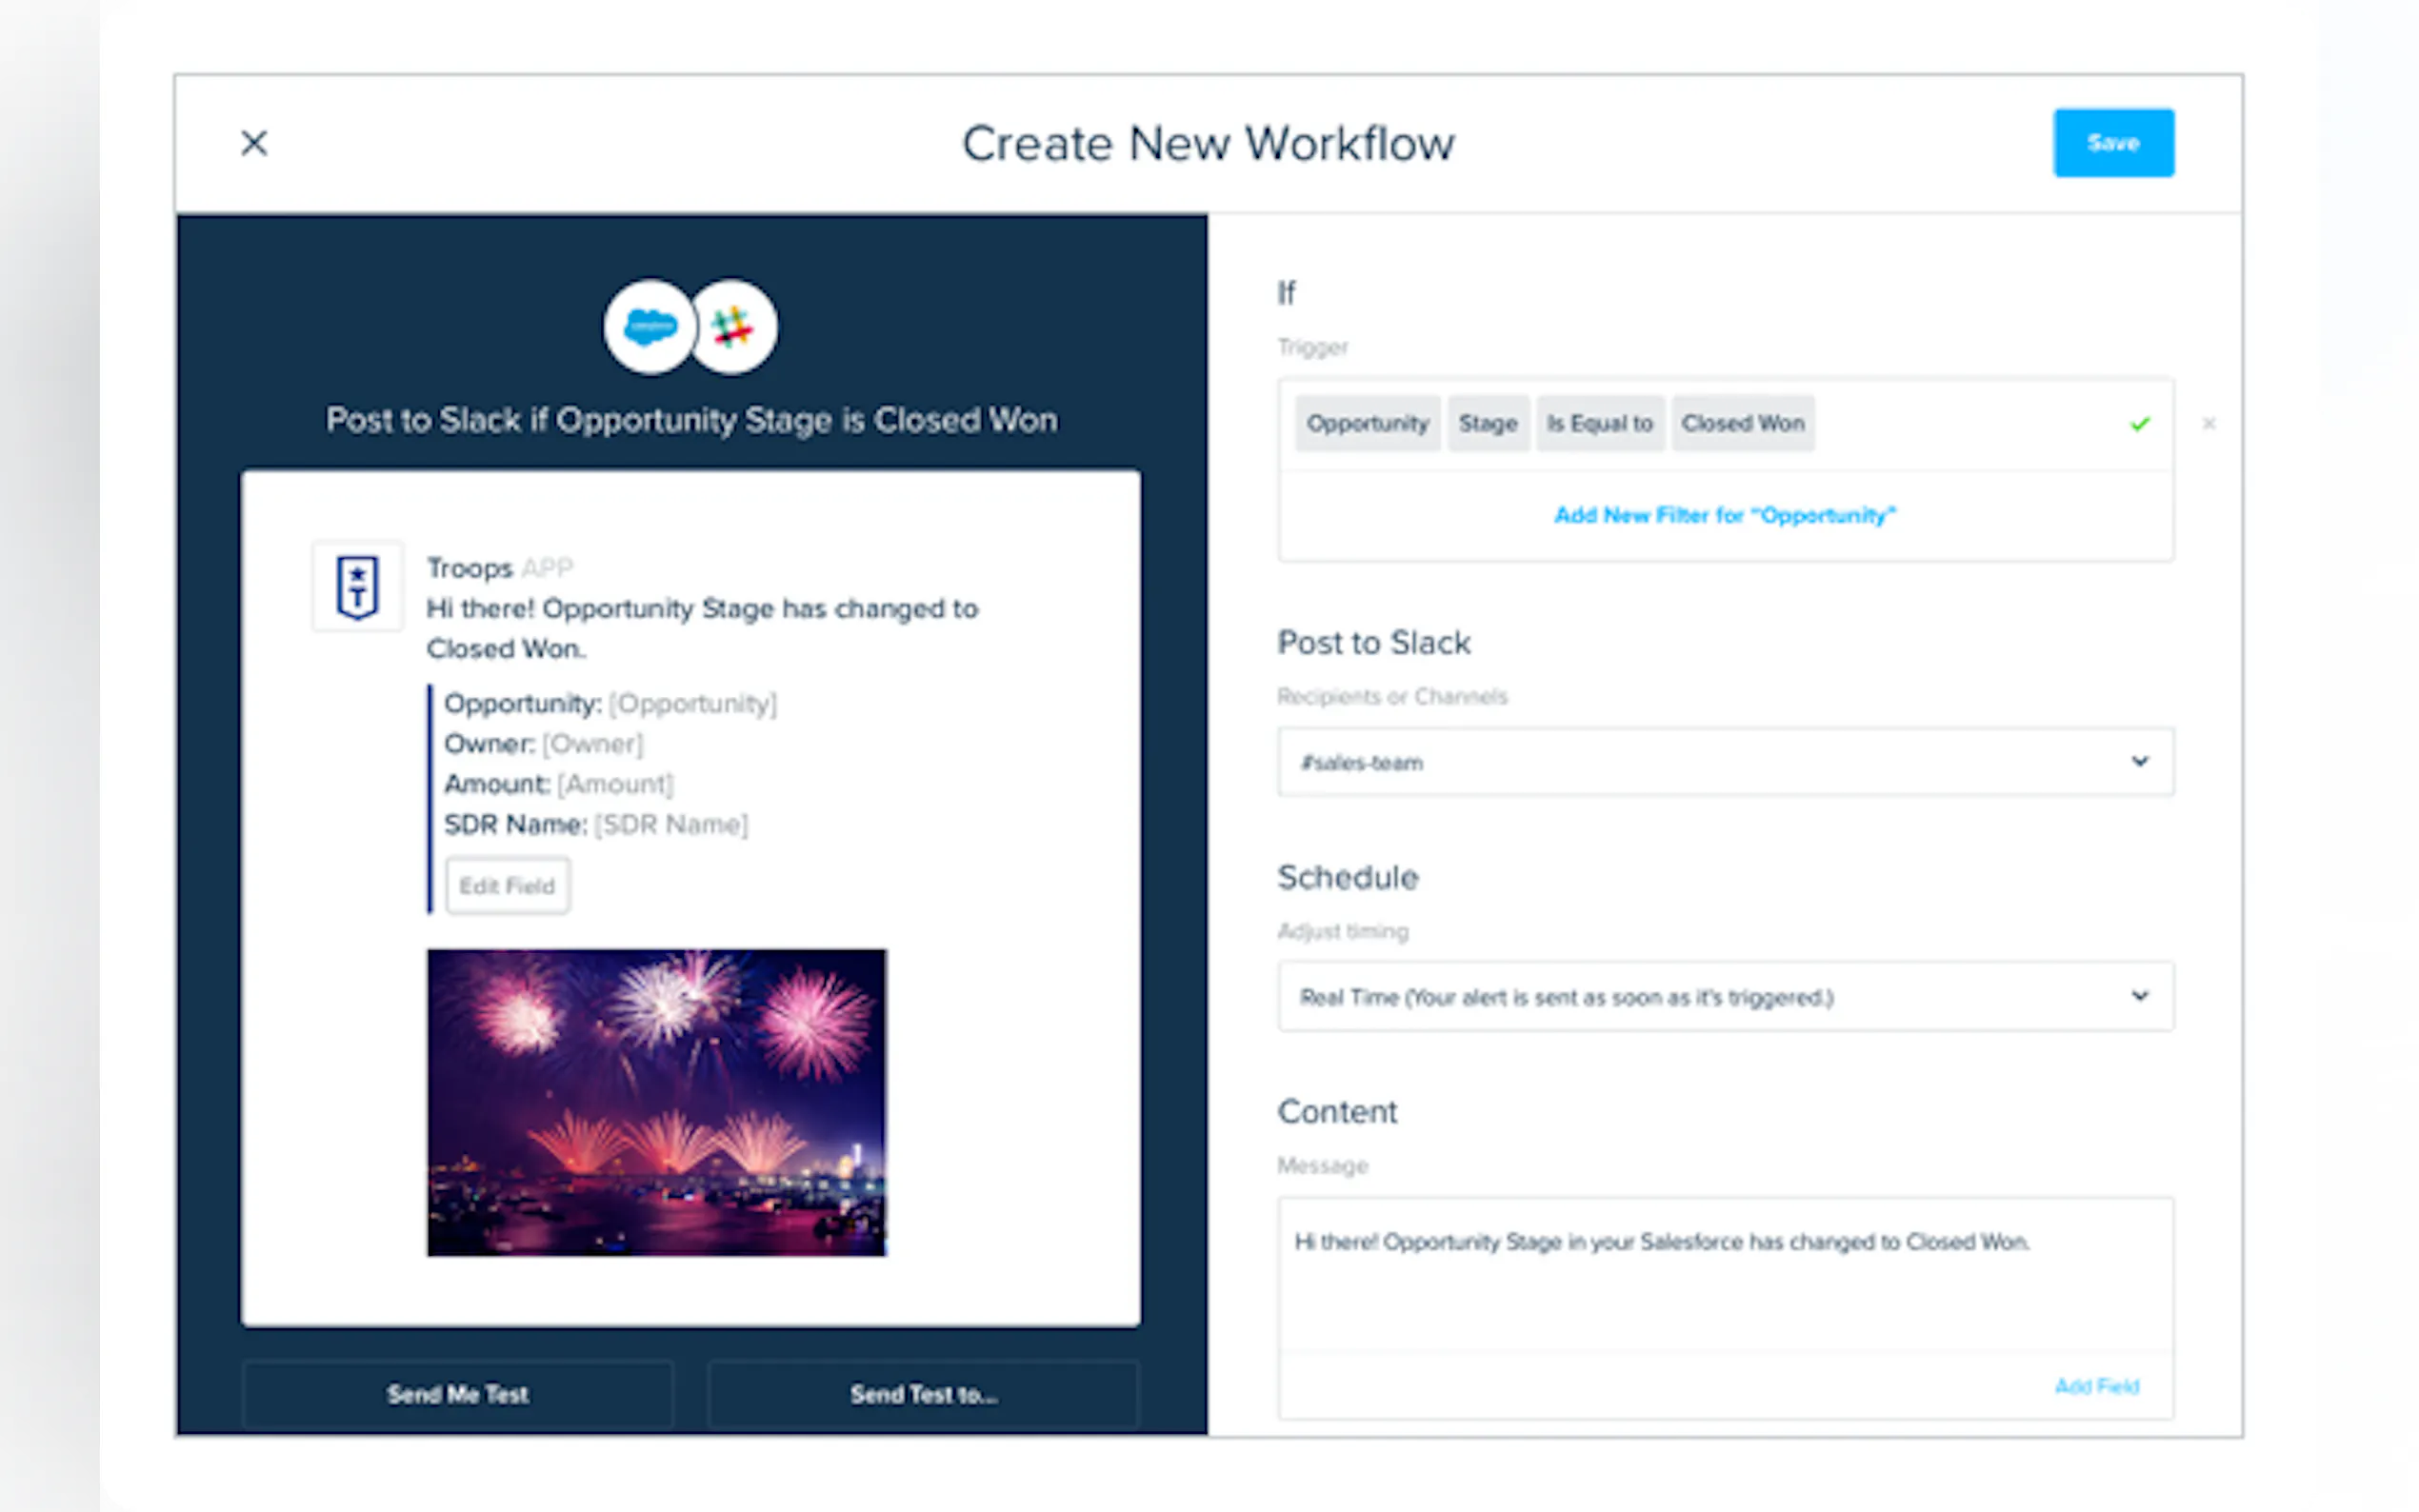Click the Closed Won value tag
2419x1512 pixels.
point(1742,424)
